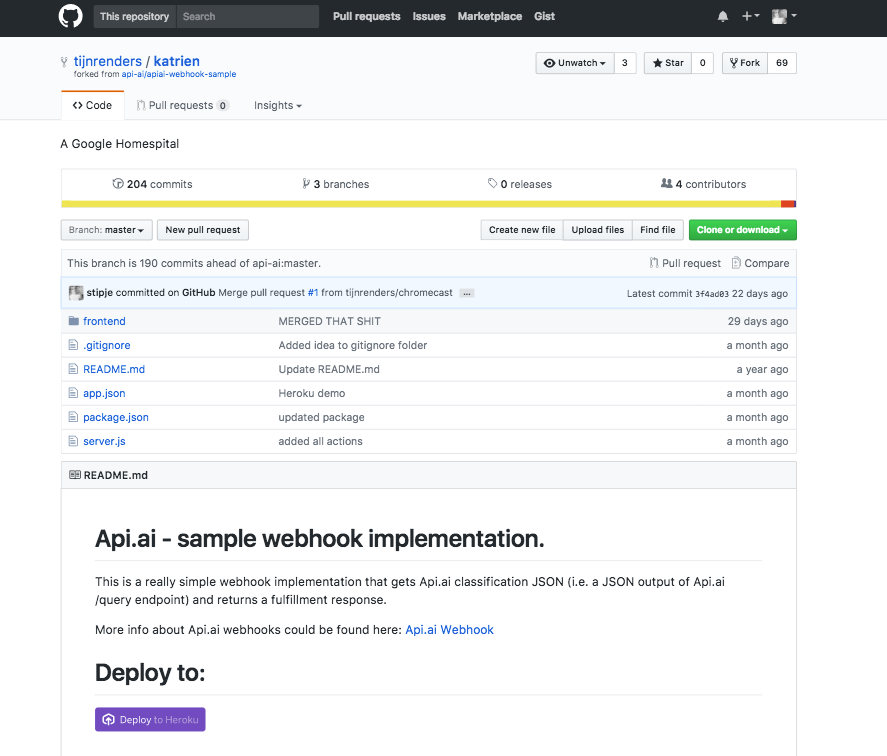The width and height of the screenshot is (887, 756).
Task: Open the Unwatch dropdown
Action: pyautogui.click(x=574, y=63)
